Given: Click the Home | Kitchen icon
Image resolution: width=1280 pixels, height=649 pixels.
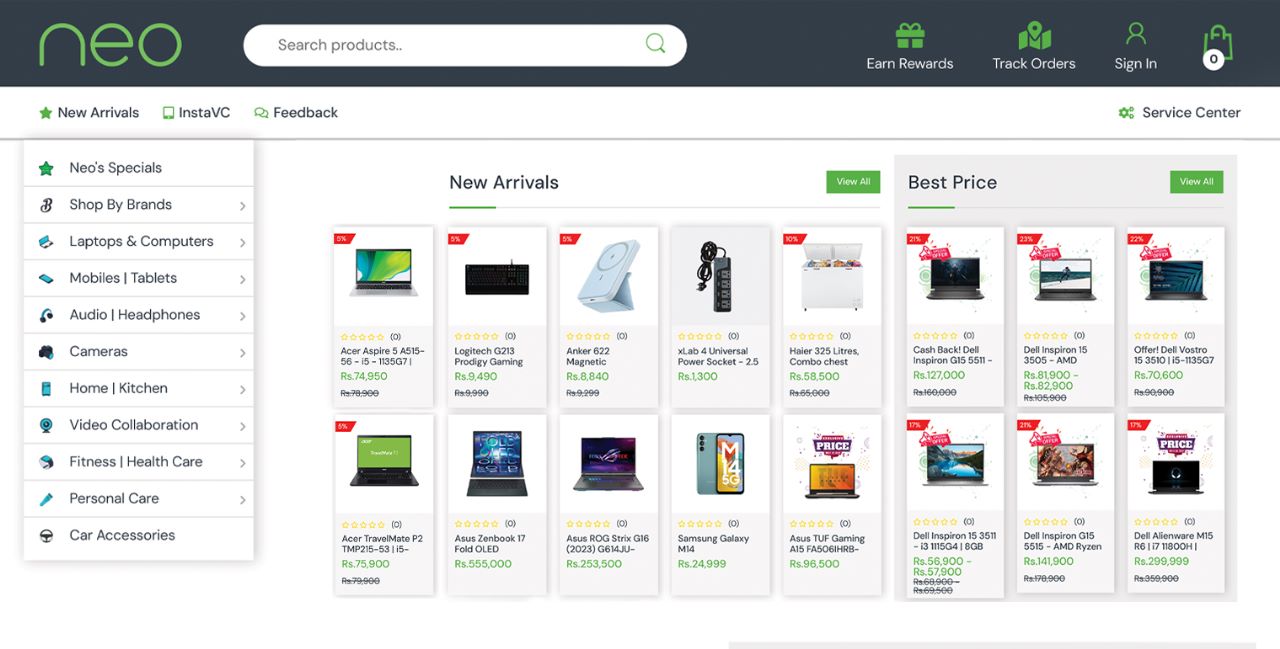Looking at the screenshot, I should pyautogui.click(x=46, y=388).
